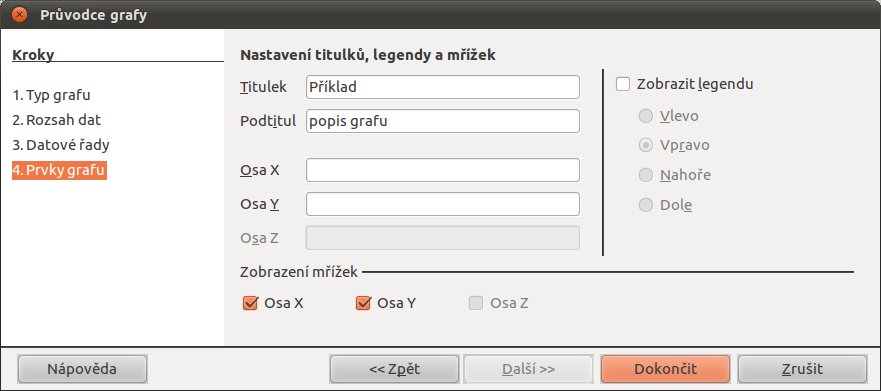The height and width of the screenshot is (391, 881).
Task: Click the Titulek field containing Příklad
Action: pyautogui.click(x=443, y=87)
